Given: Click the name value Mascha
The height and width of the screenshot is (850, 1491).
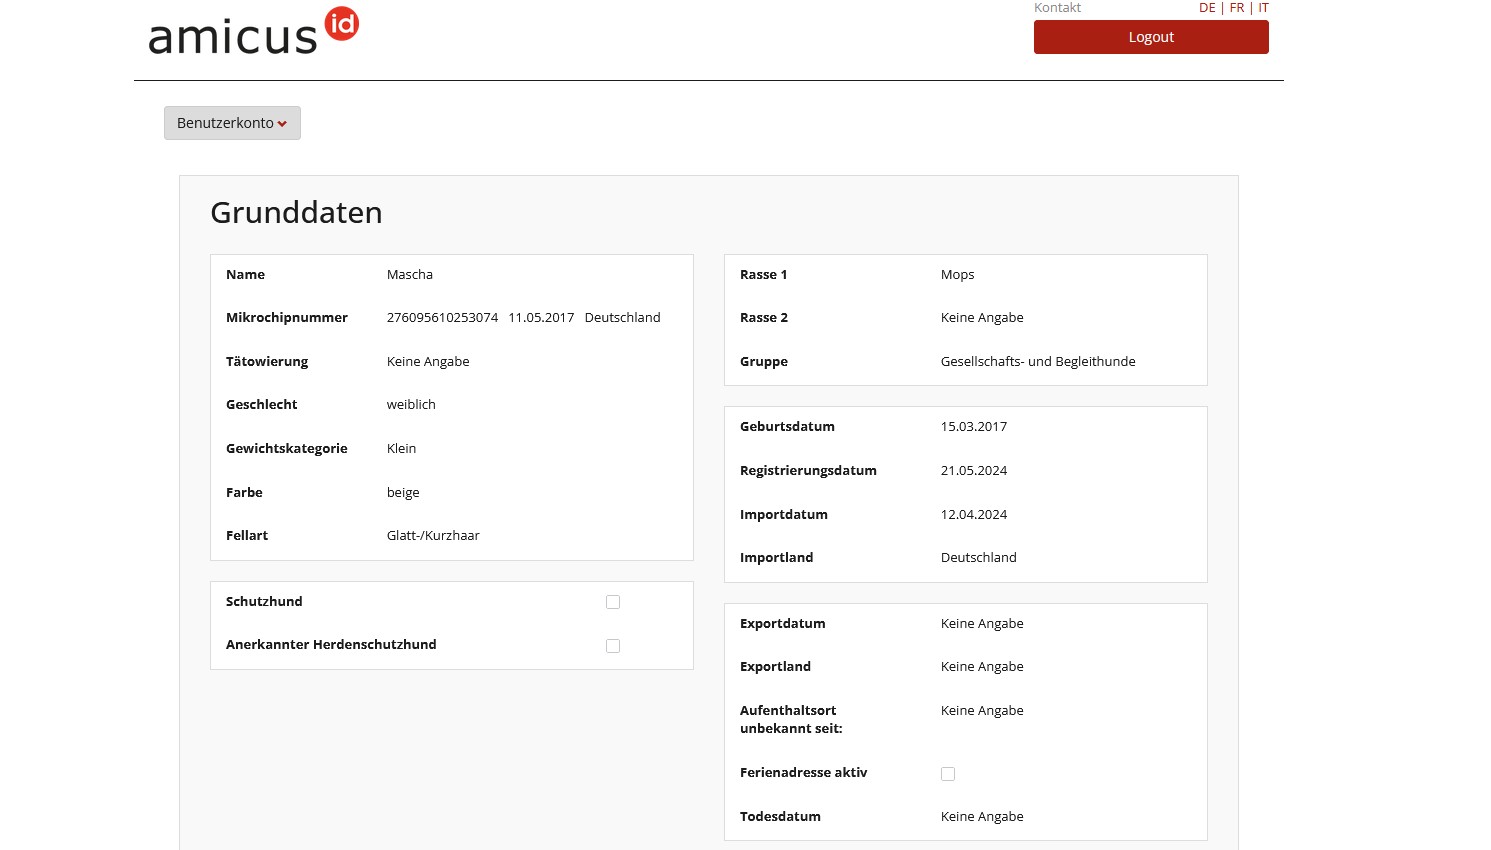Looking at the screenshot, I should (410, 275).
